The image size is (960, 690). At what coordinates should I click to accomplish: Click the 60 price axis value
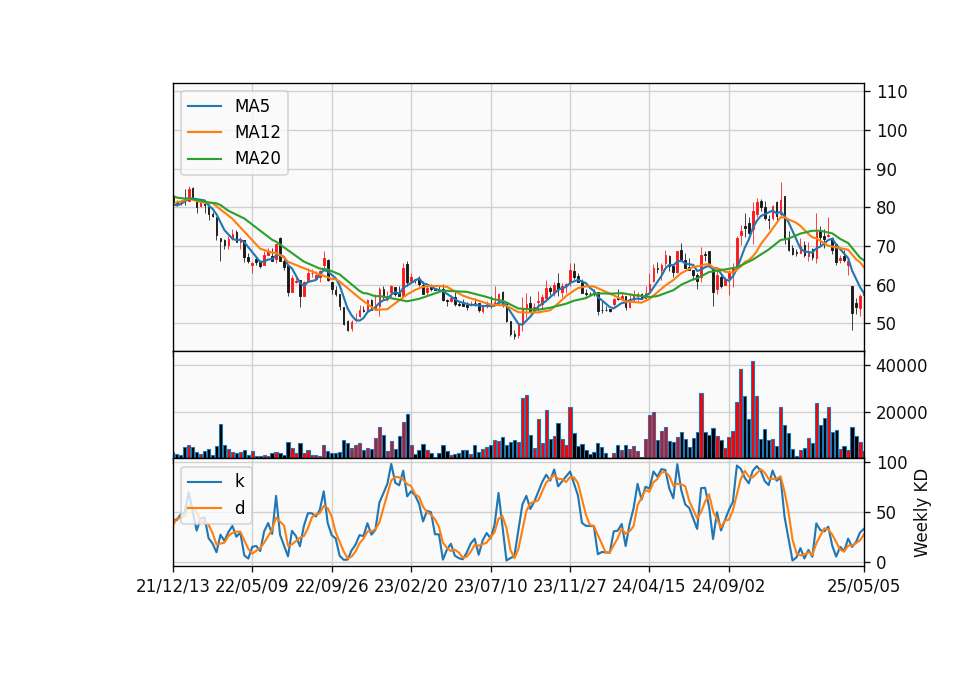tap(887, 285)
